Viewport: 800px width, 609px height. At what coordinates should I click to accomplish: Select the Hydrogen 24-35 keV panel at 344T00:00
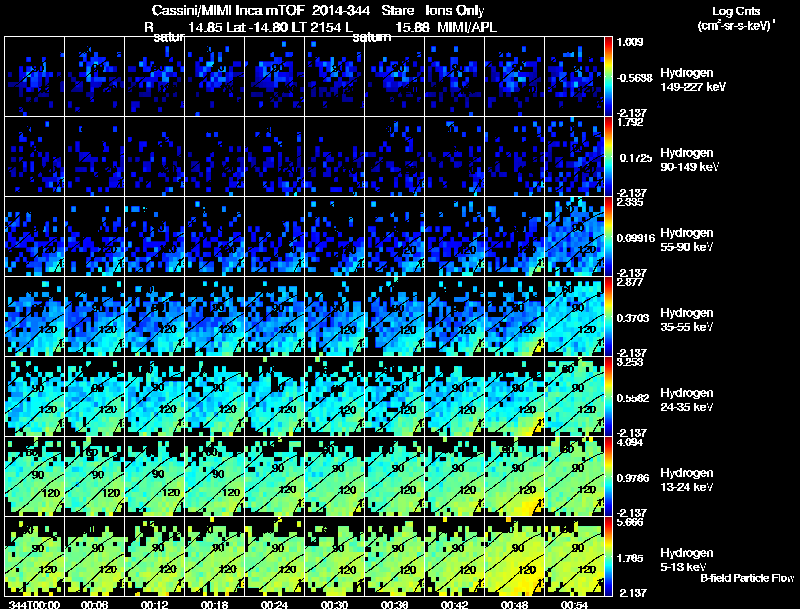(35, 397)
